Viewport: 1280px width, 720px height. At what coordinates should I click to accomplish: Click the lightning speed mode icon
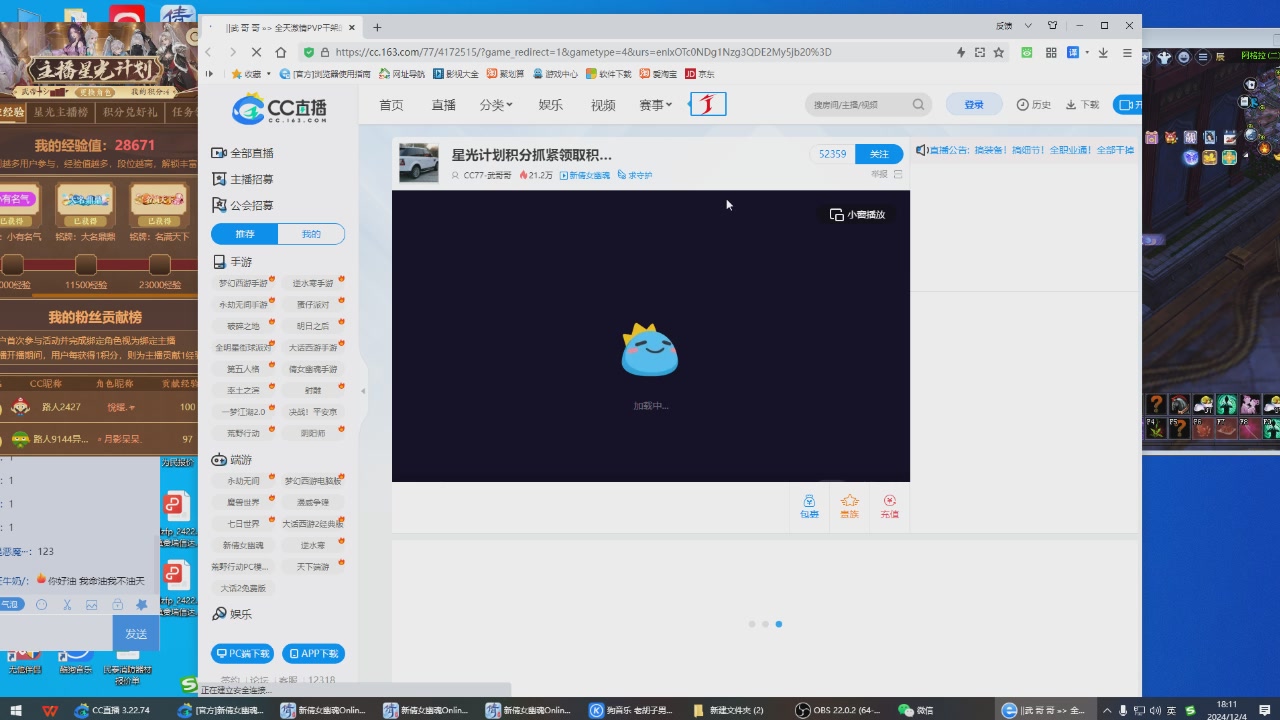tap(961, 52)
